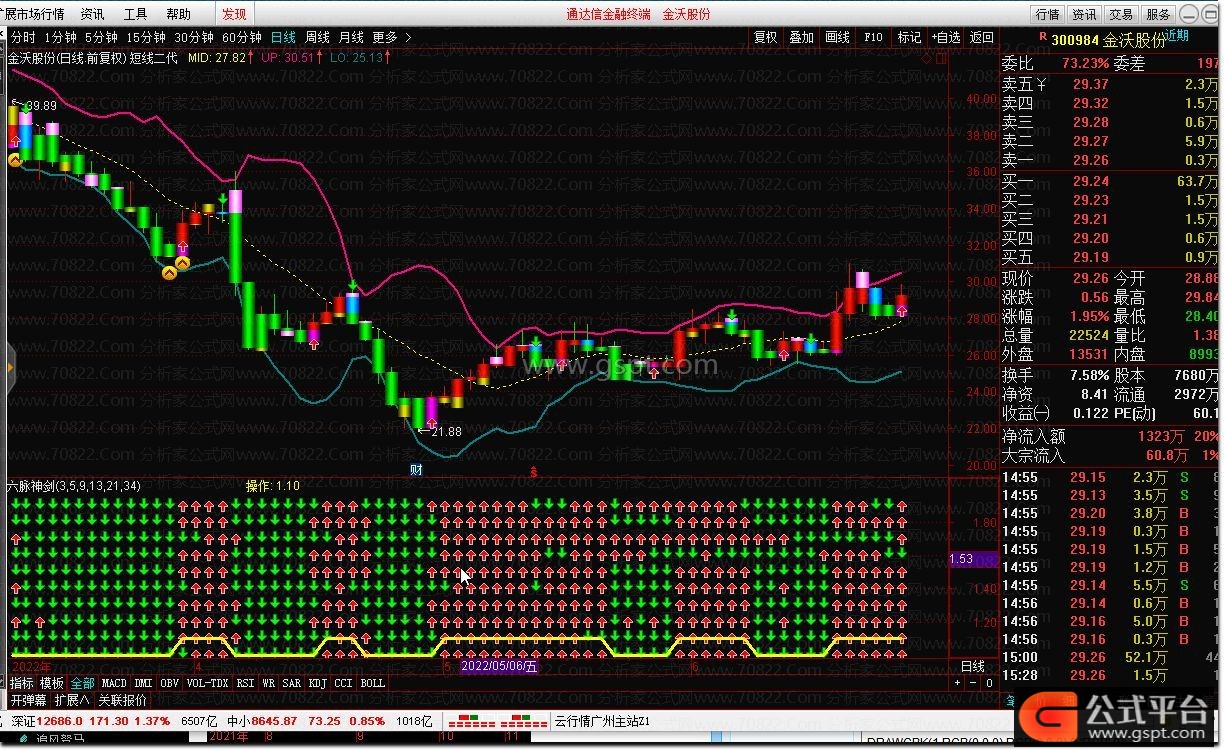Select the 5分钟 period

101,37
